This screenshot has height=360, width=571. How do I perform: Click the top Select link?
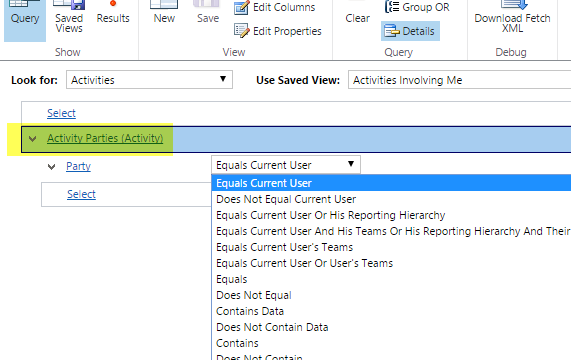click(61, 113)
